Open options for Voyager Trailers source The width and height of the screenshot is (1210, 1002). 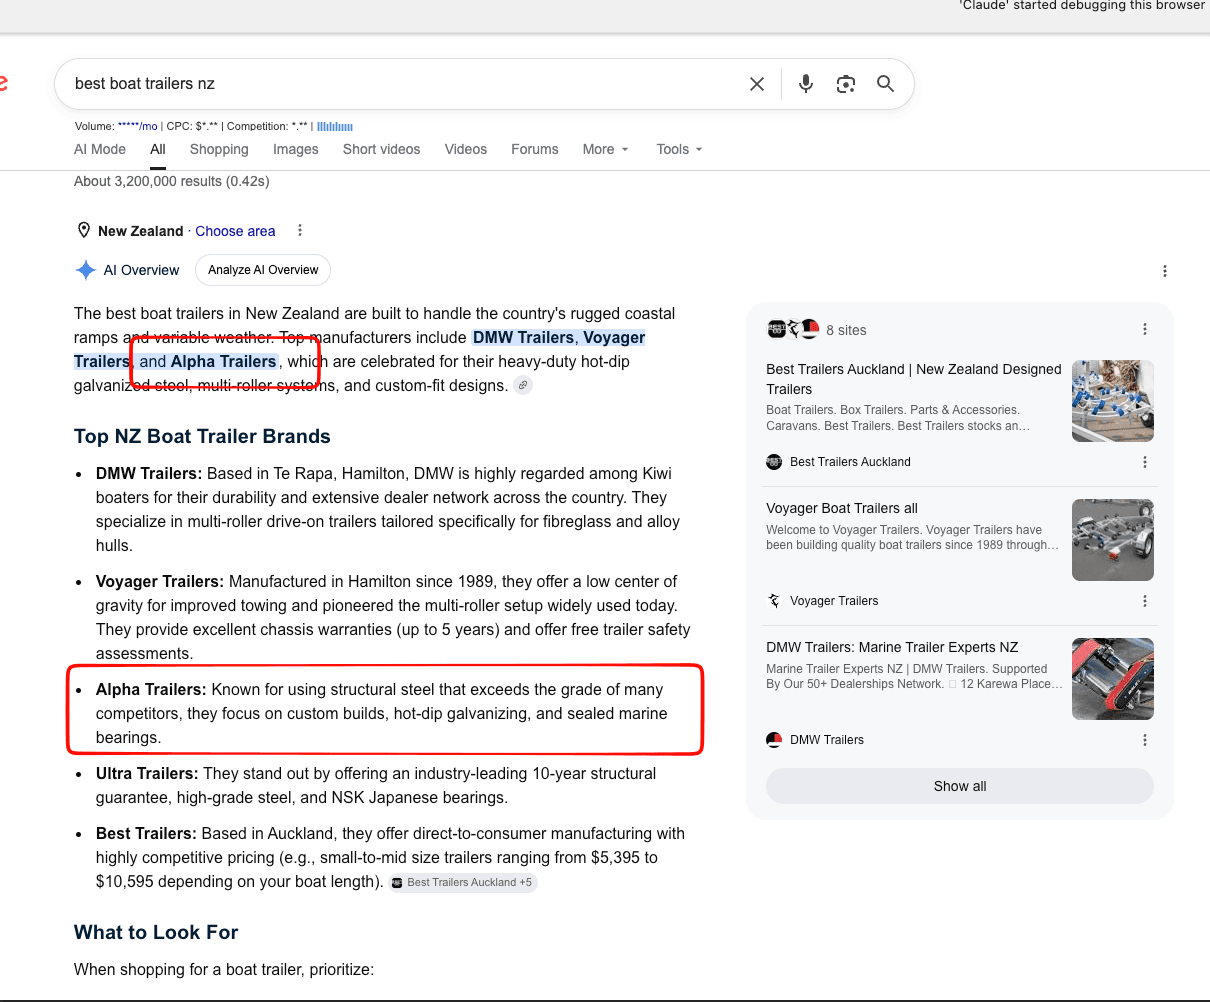[x=1145, y=601]
